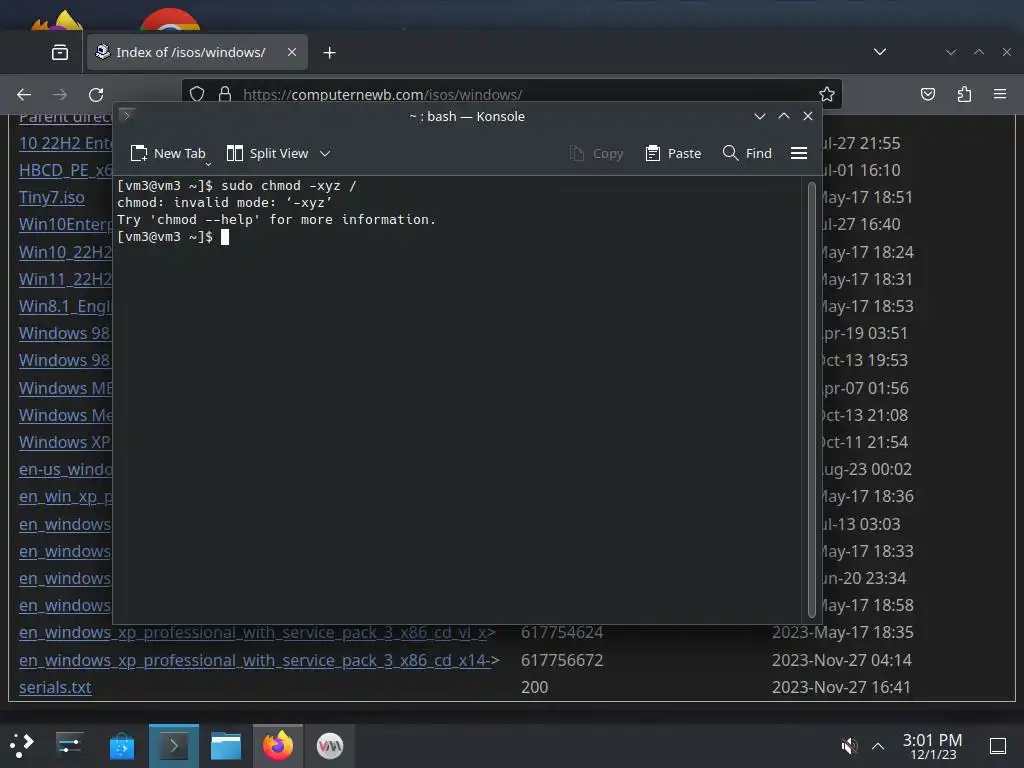
Task: Click Firefox tracking protection shield icon
Action: 197,95
